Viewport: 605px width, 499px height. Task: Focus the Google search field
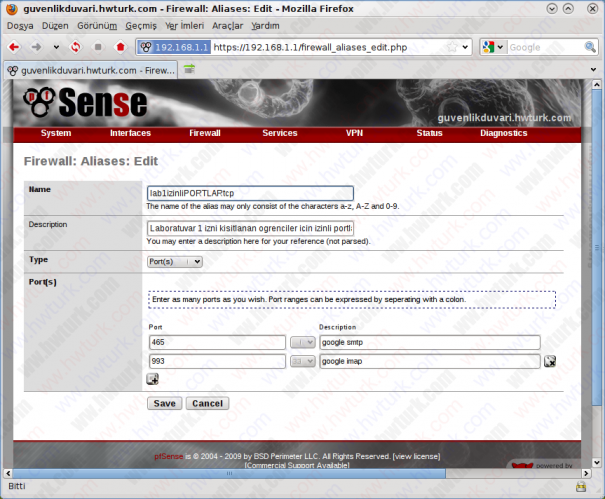[545, 47]
